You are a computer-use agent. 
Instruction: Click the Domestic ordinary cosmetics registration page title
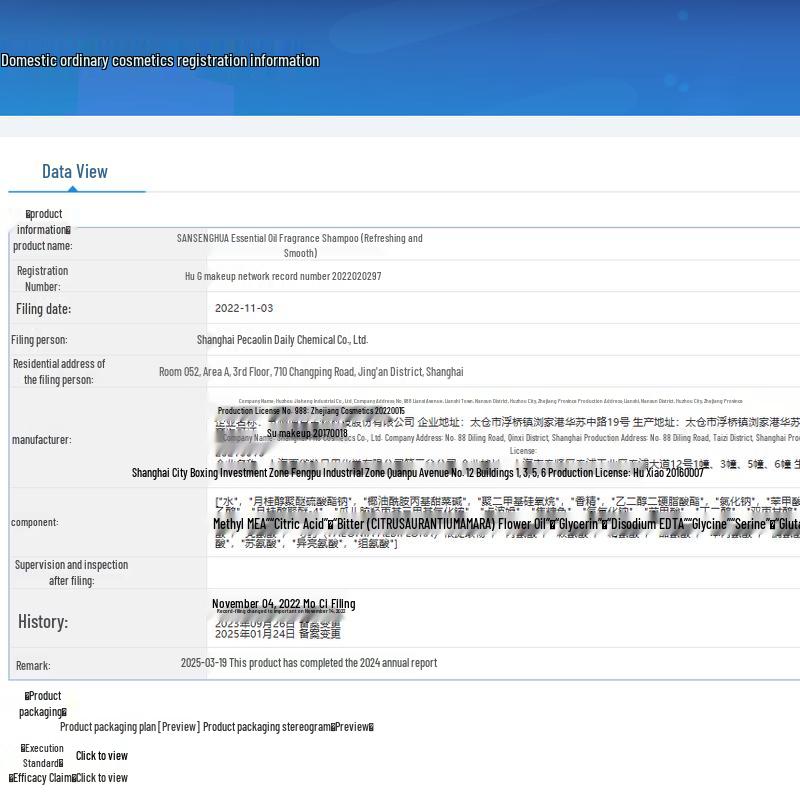160,61
